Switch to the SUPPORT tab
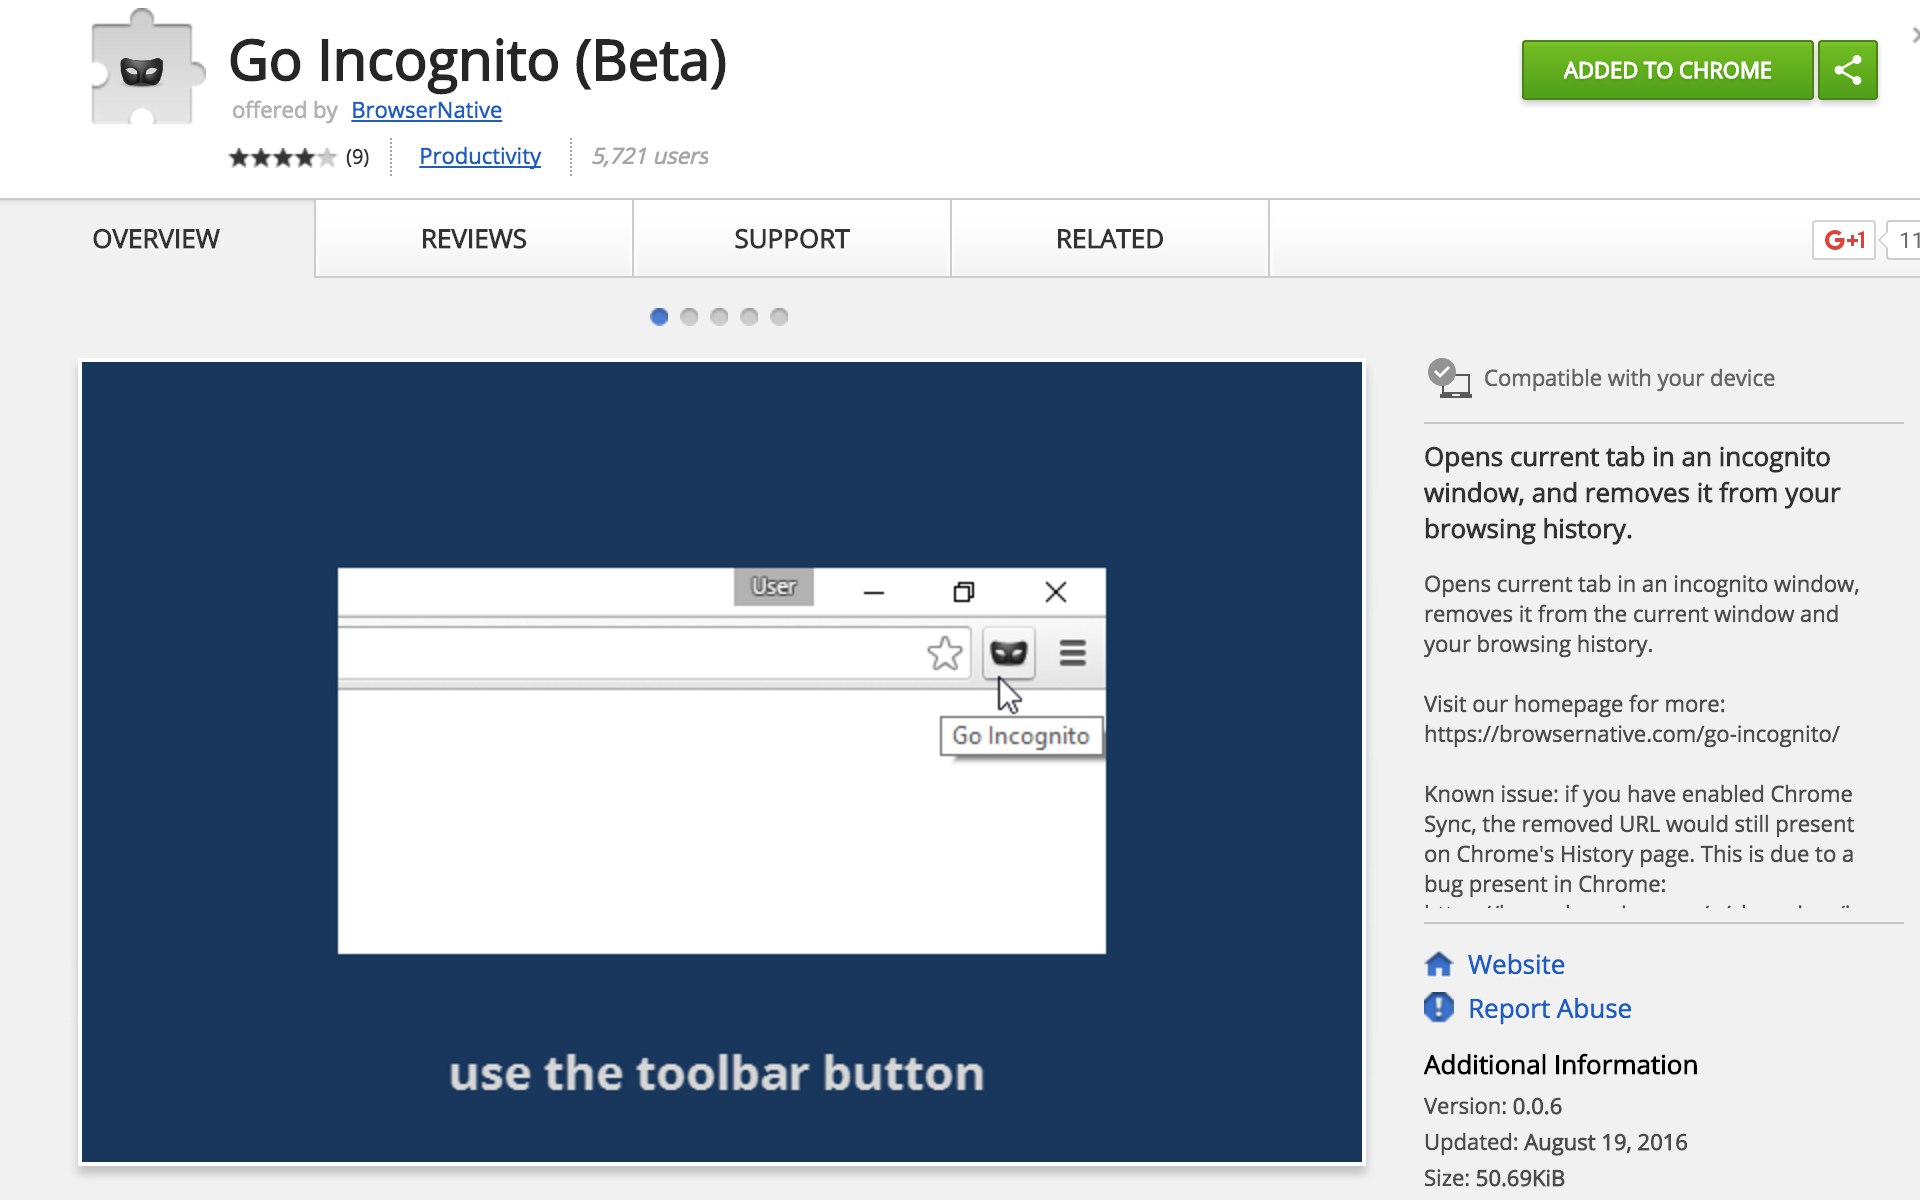Viewport: 1920px width, 1200px height. pyautogui.click(x=792, y=239)
